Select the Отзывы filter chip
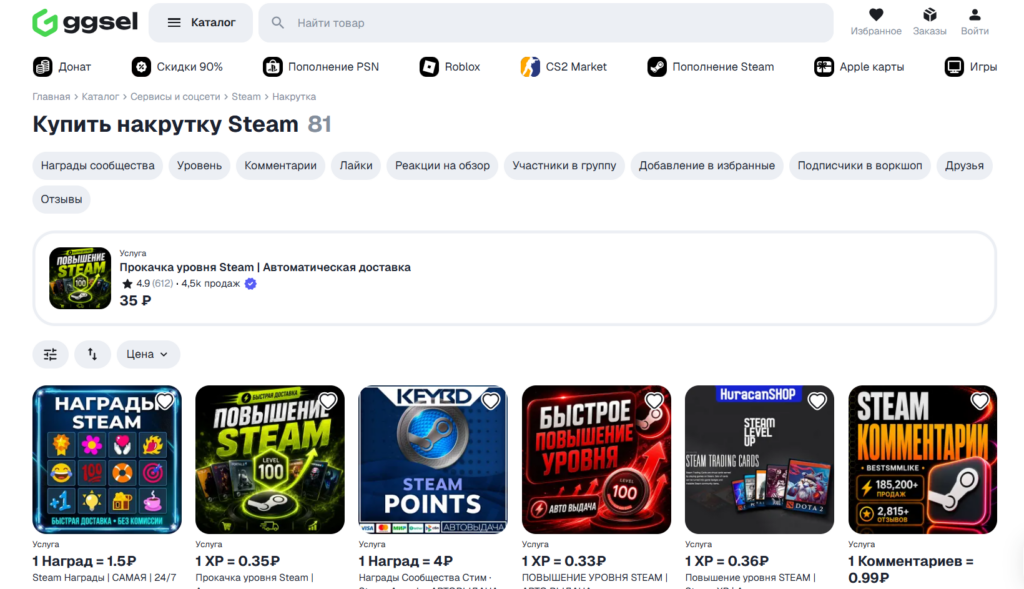 point(61,199)
